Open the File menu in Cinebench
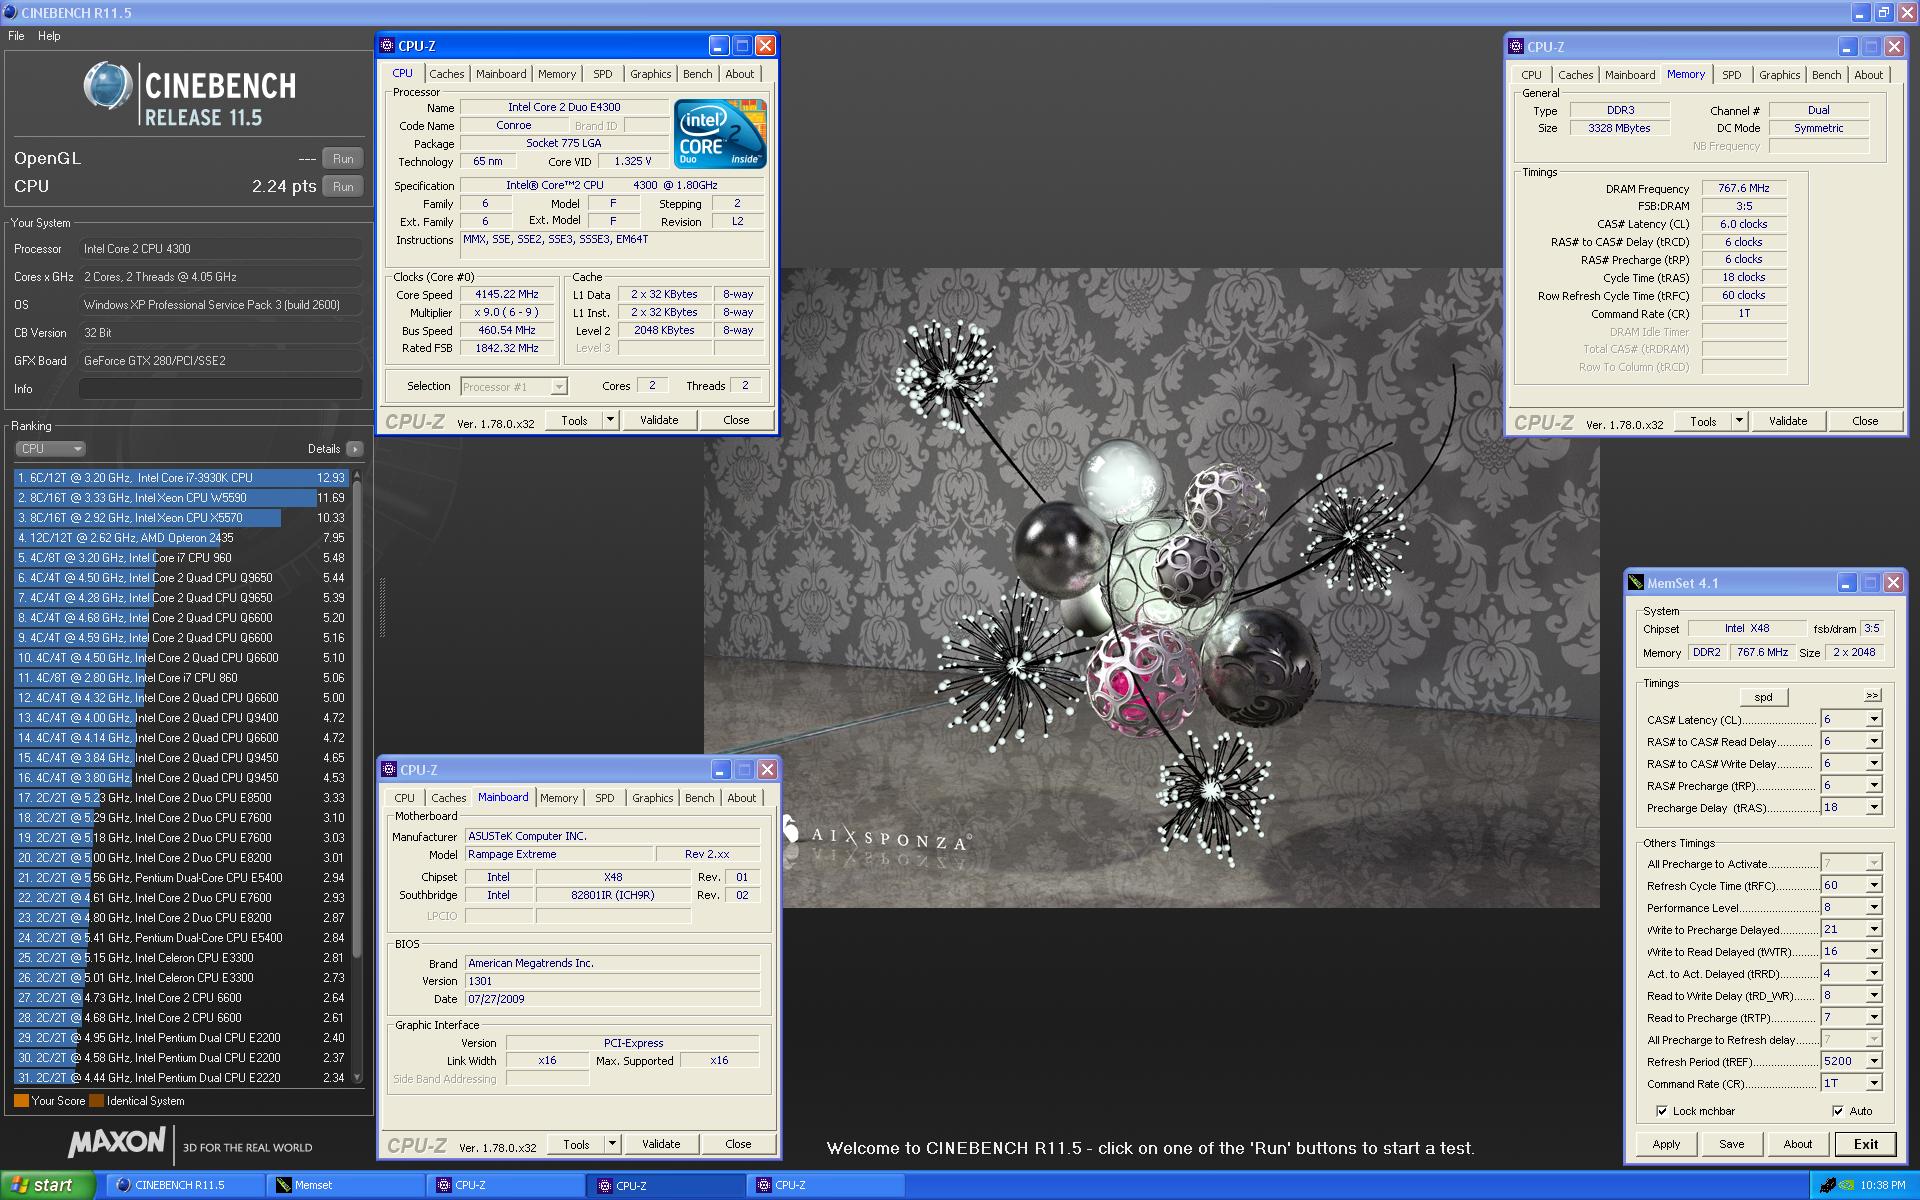Image resolution: width=1920 pixels, height=1200 pixels. 16,36
